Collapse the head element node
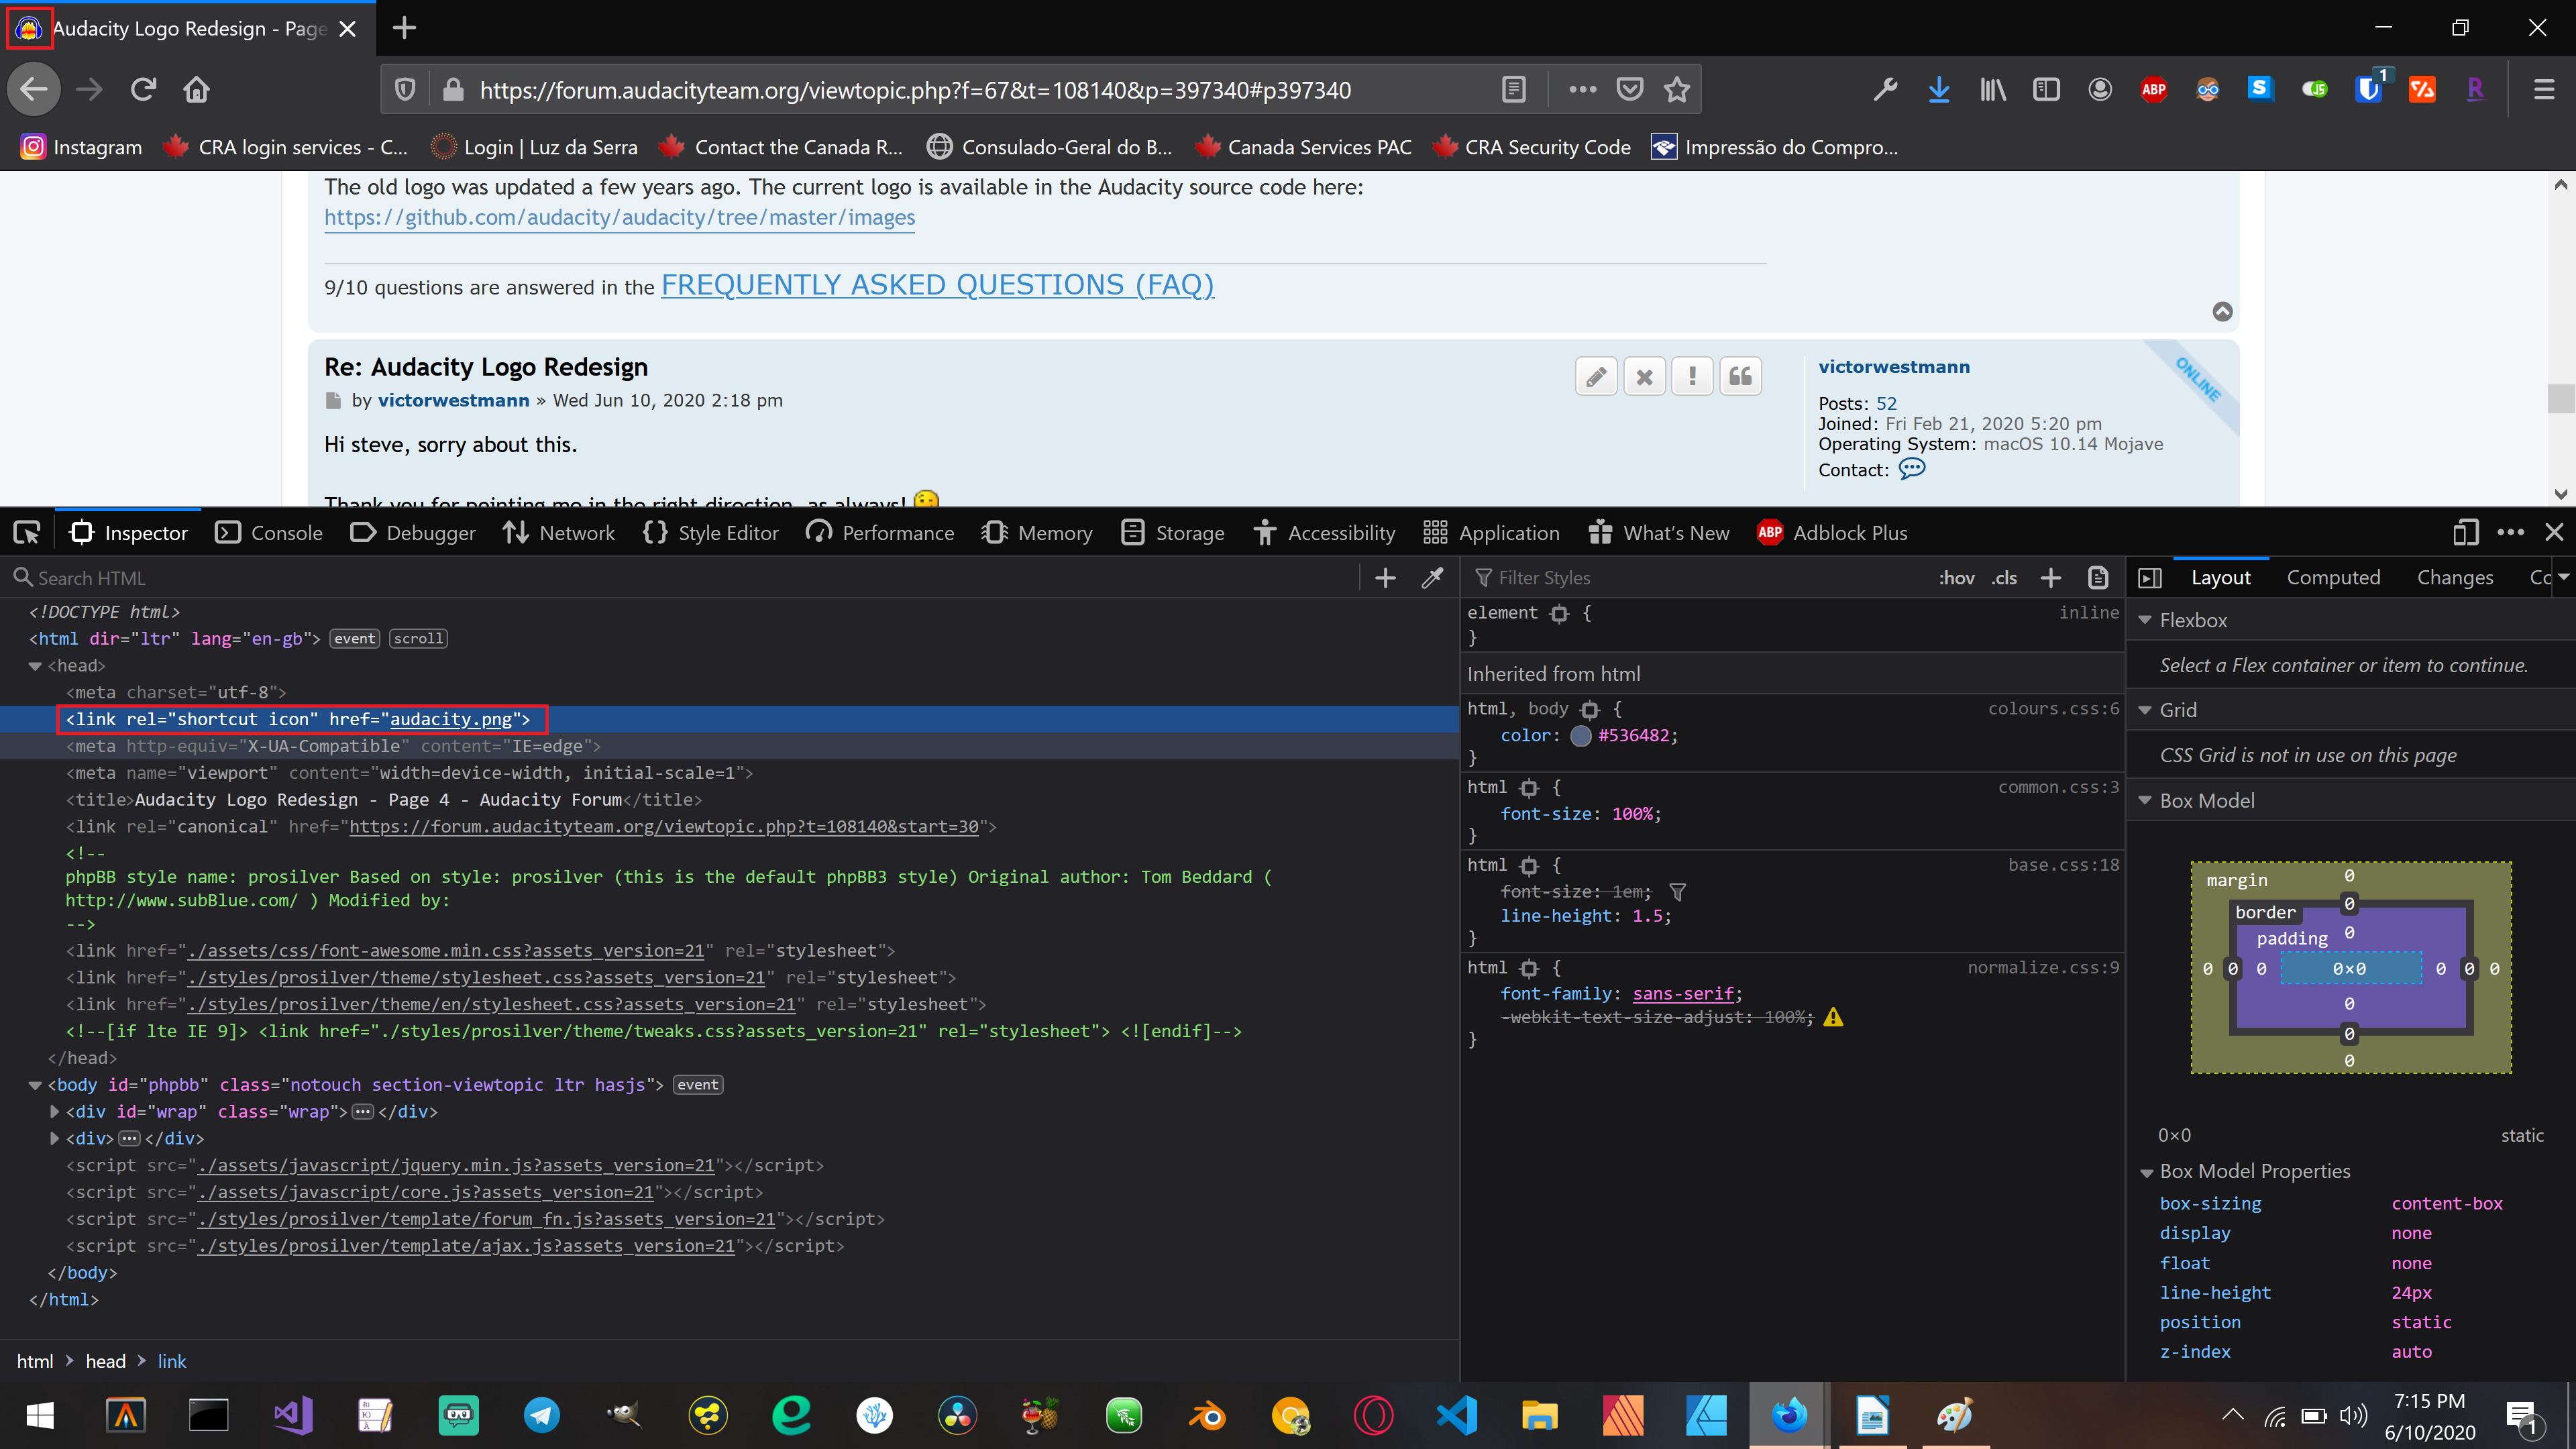2576x1449 pixels. [x=35, y=666]
